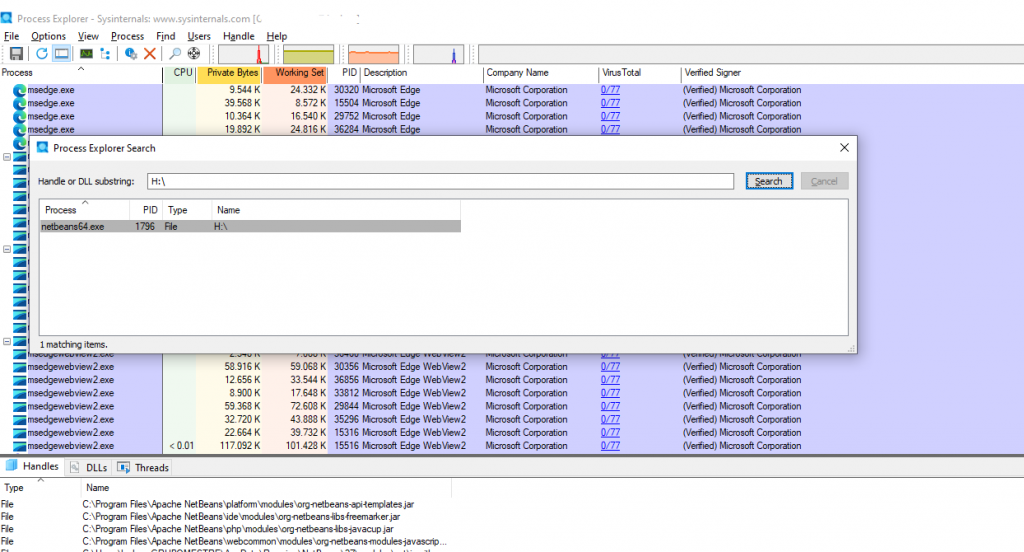Open process Properties toolbar icon
Screen dimensions: 1024x552
pos(131,54)
